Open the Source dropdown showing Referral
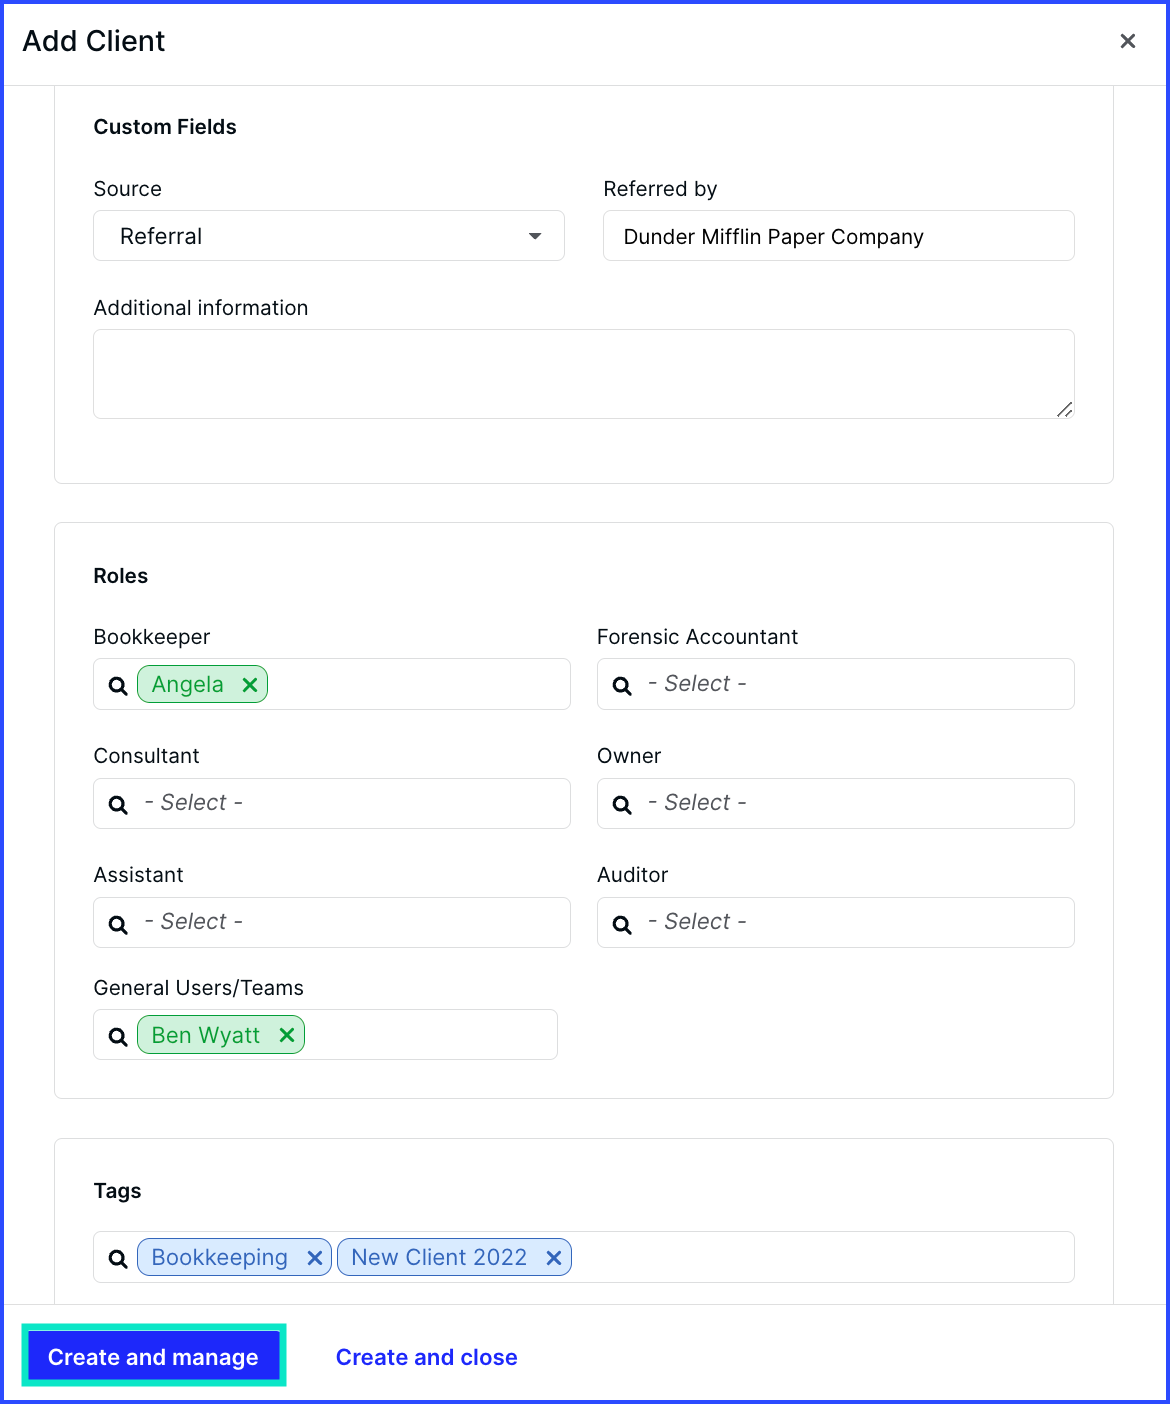Image resolution: width=1170 pixels, height=1404 pixels. click(329, 236)
